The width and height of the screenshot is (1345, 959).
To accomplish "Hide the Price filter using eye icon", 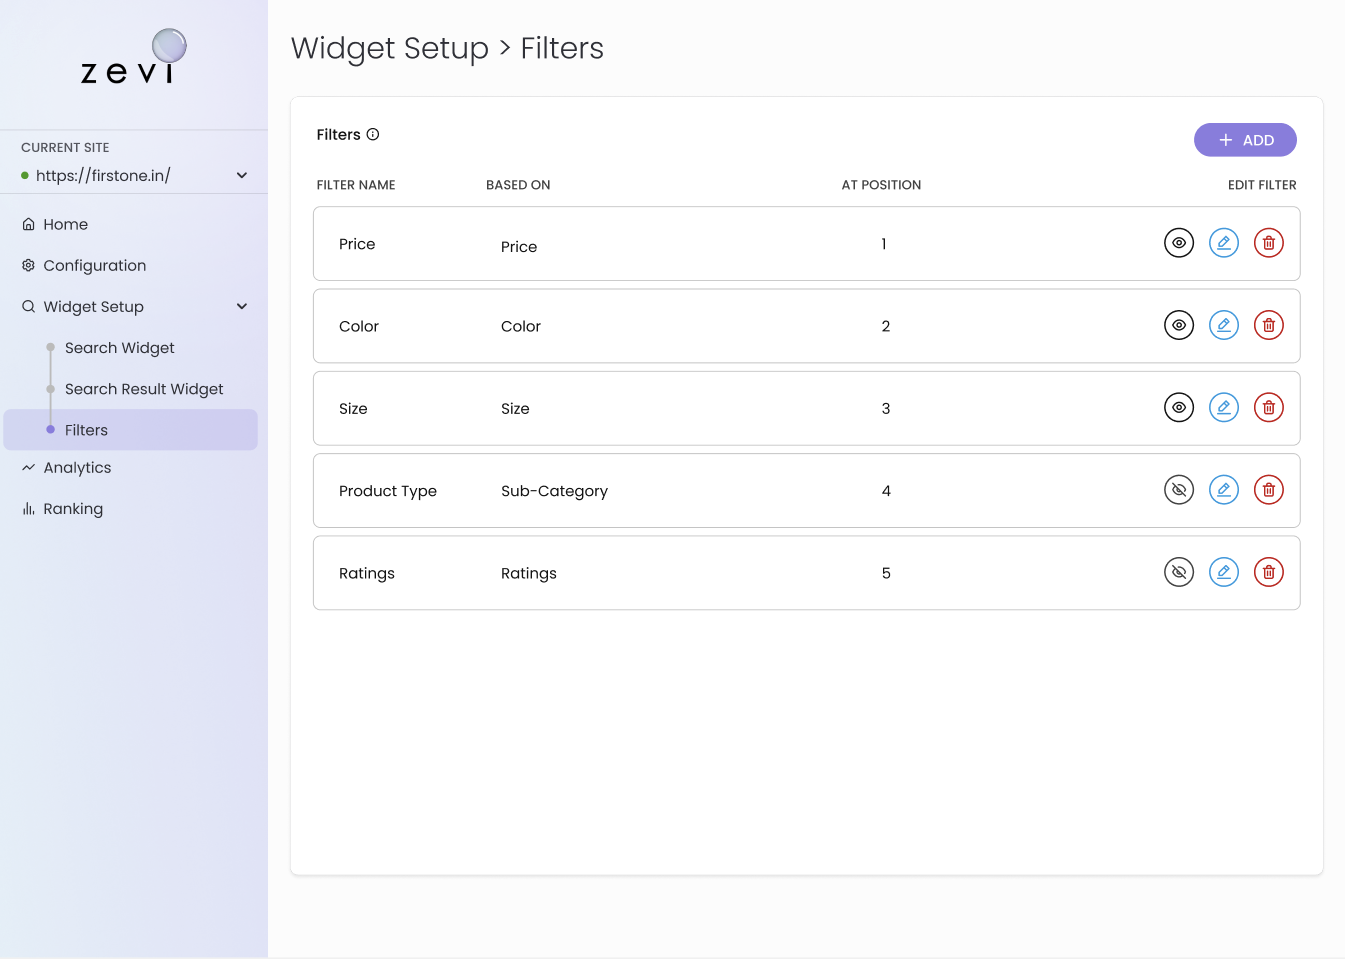I will point(1179,243).
